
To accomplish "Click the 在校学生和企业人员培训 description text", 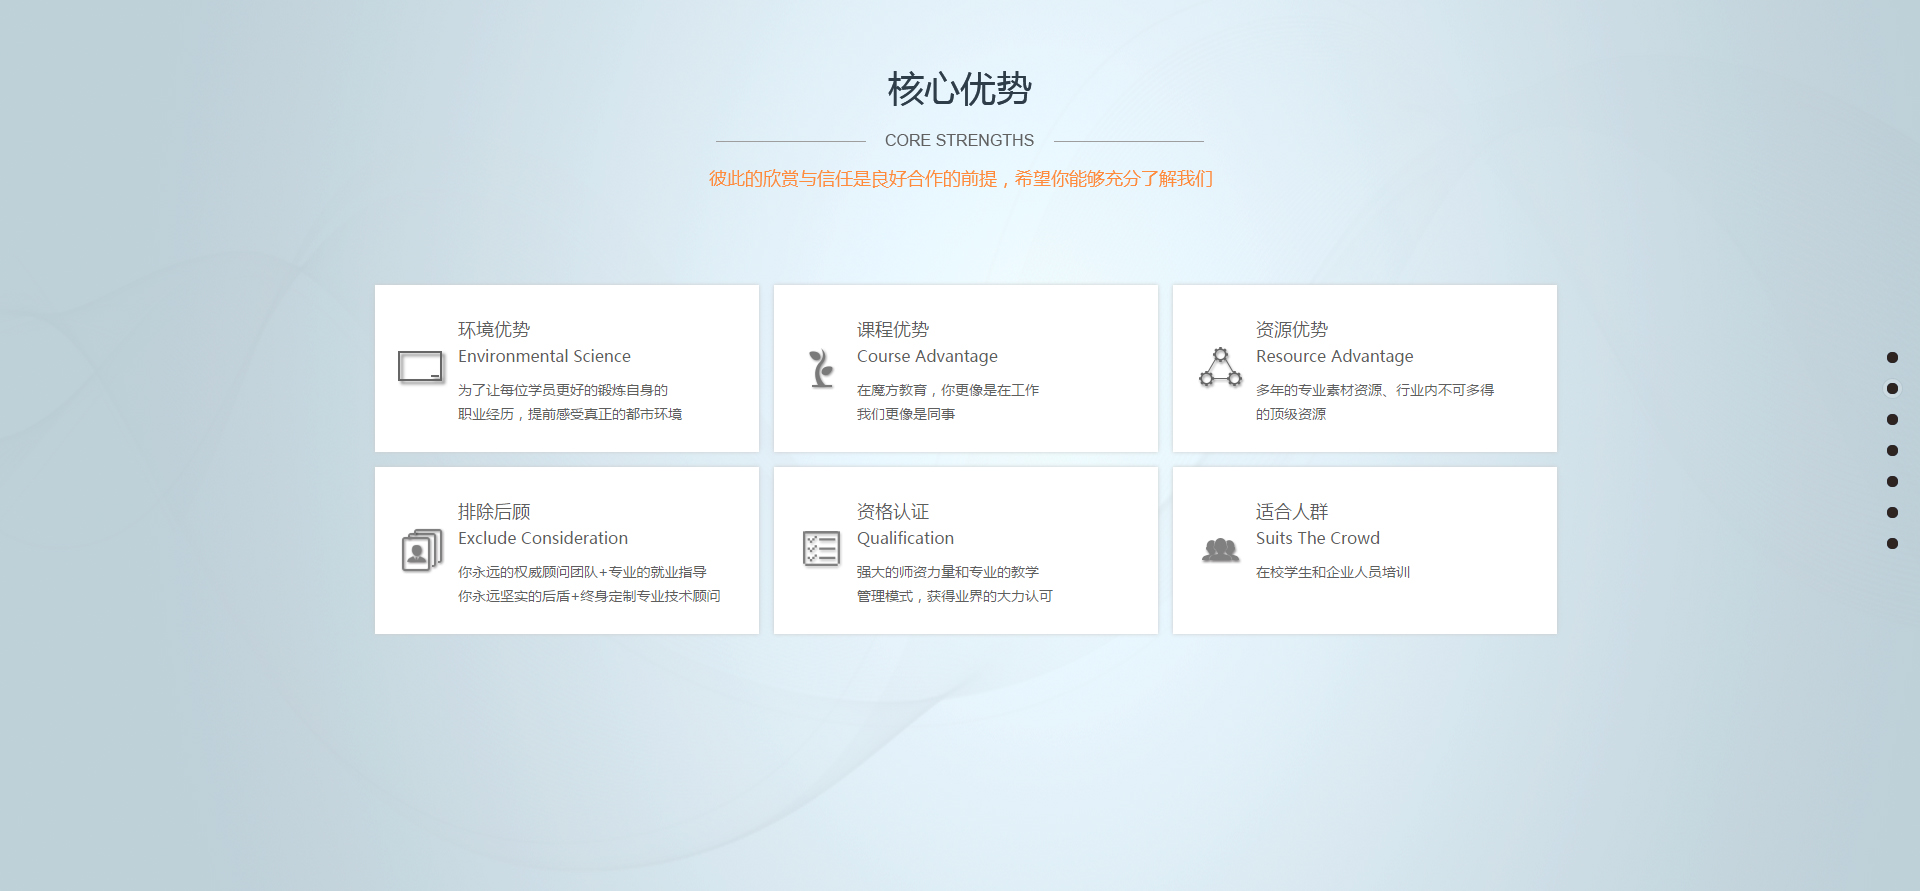I will pyautogui.click(x=1332, y=572).
